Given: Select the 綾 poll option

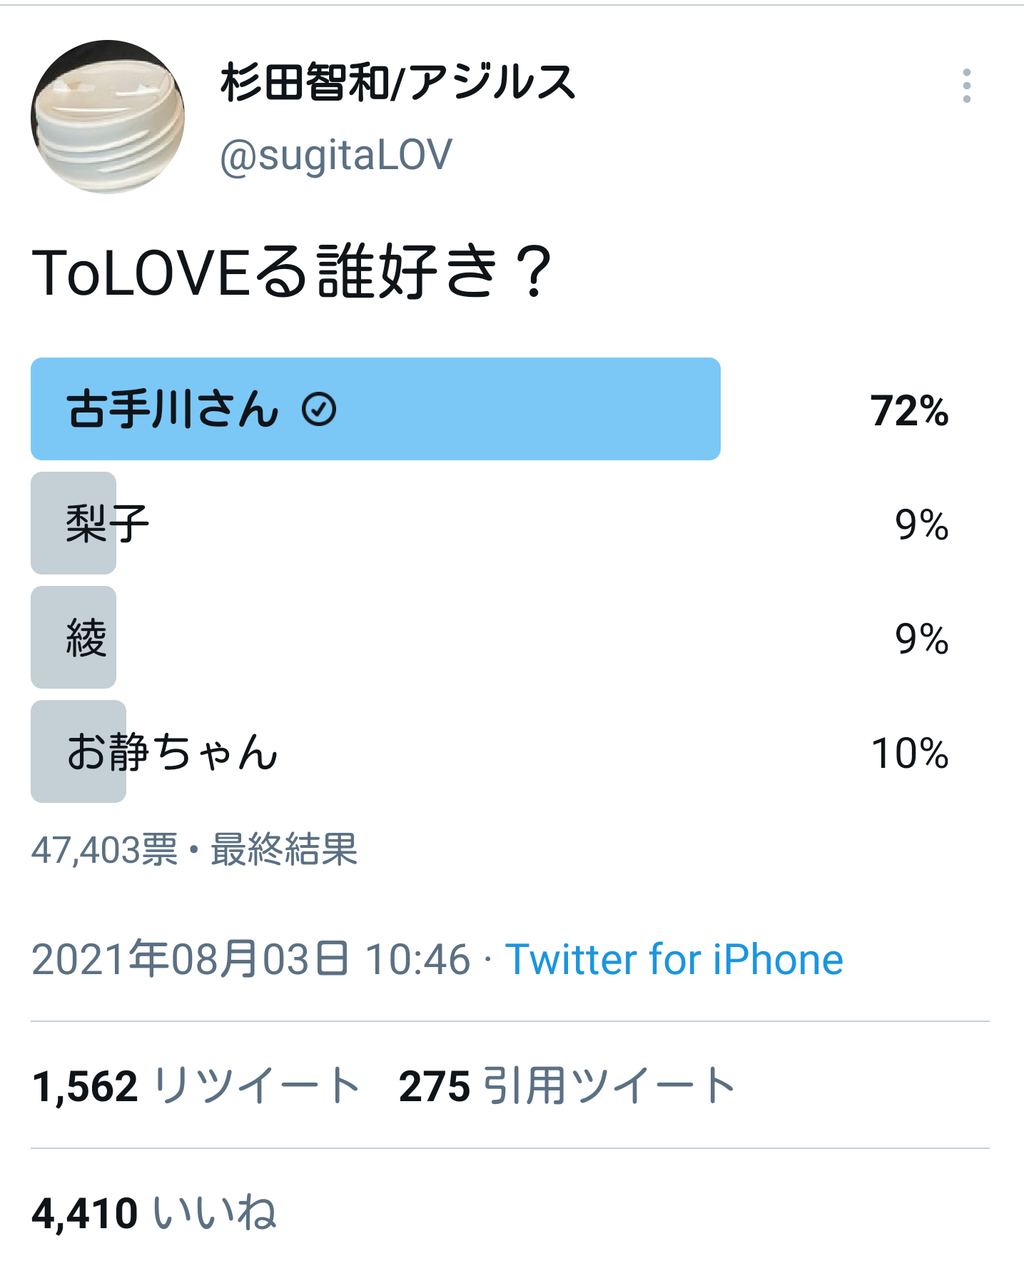Looking at the screenshot, I should point(490,637).
